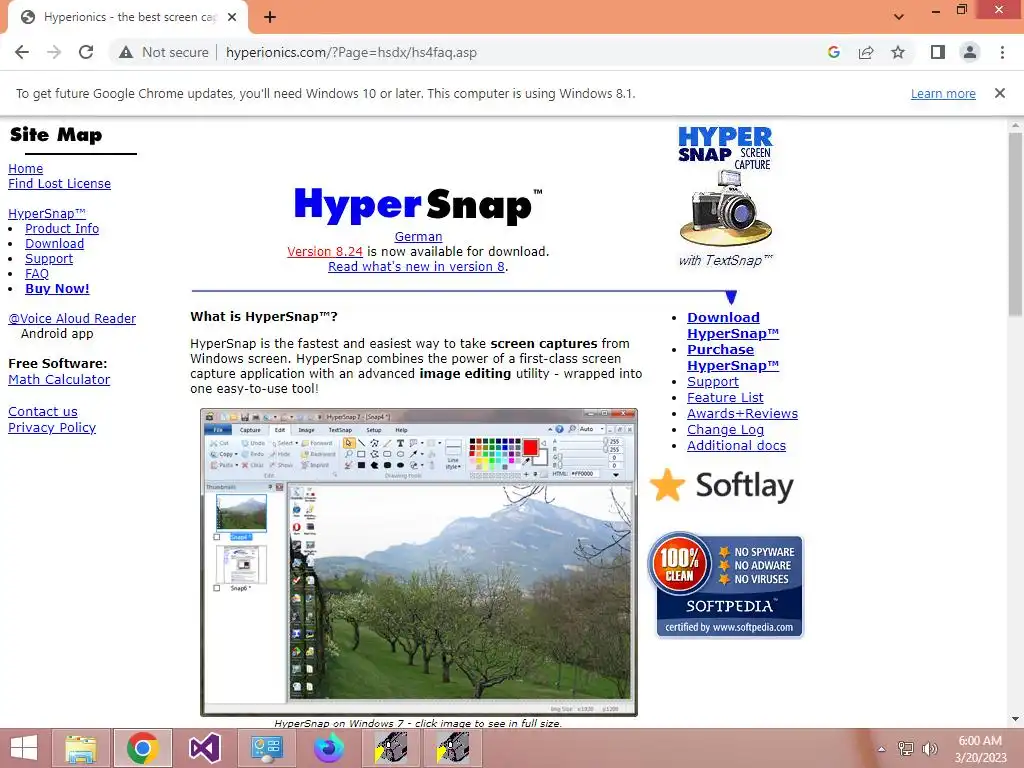The width and height of the screenshot is (1024, 768).
Task: Open the Learn more link
Action: (x=943, y=93)
